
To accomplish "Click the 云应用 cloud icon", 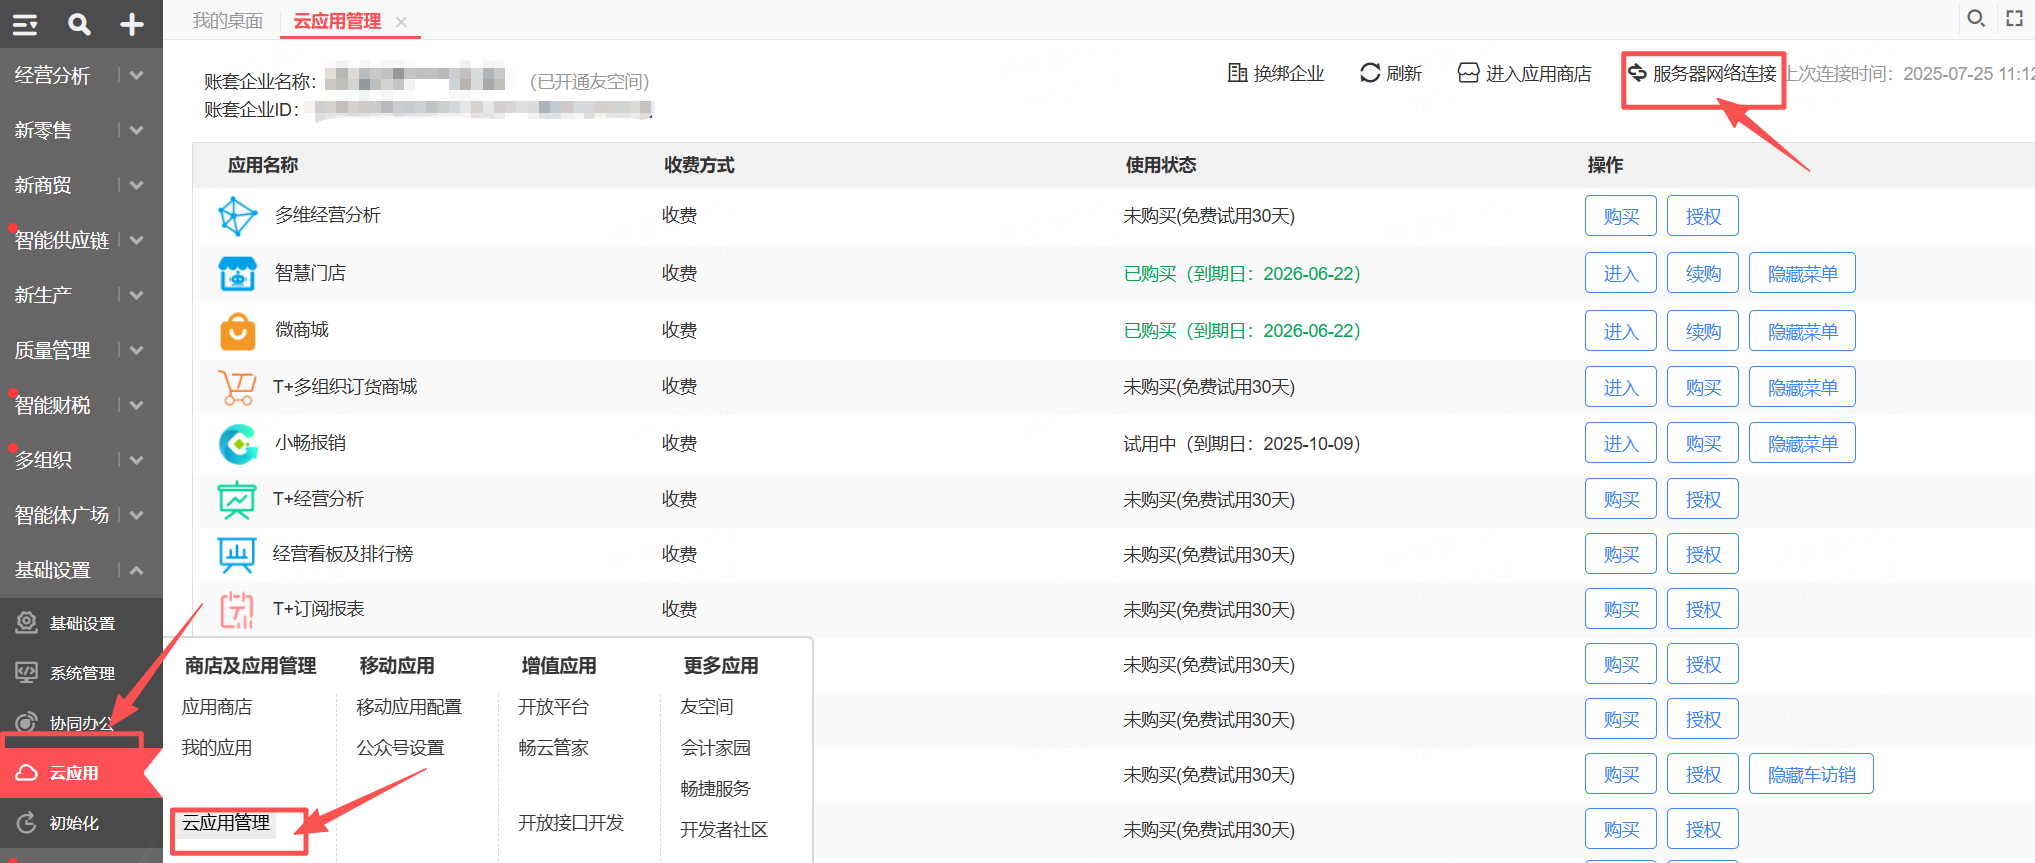I will pos(27,773).
